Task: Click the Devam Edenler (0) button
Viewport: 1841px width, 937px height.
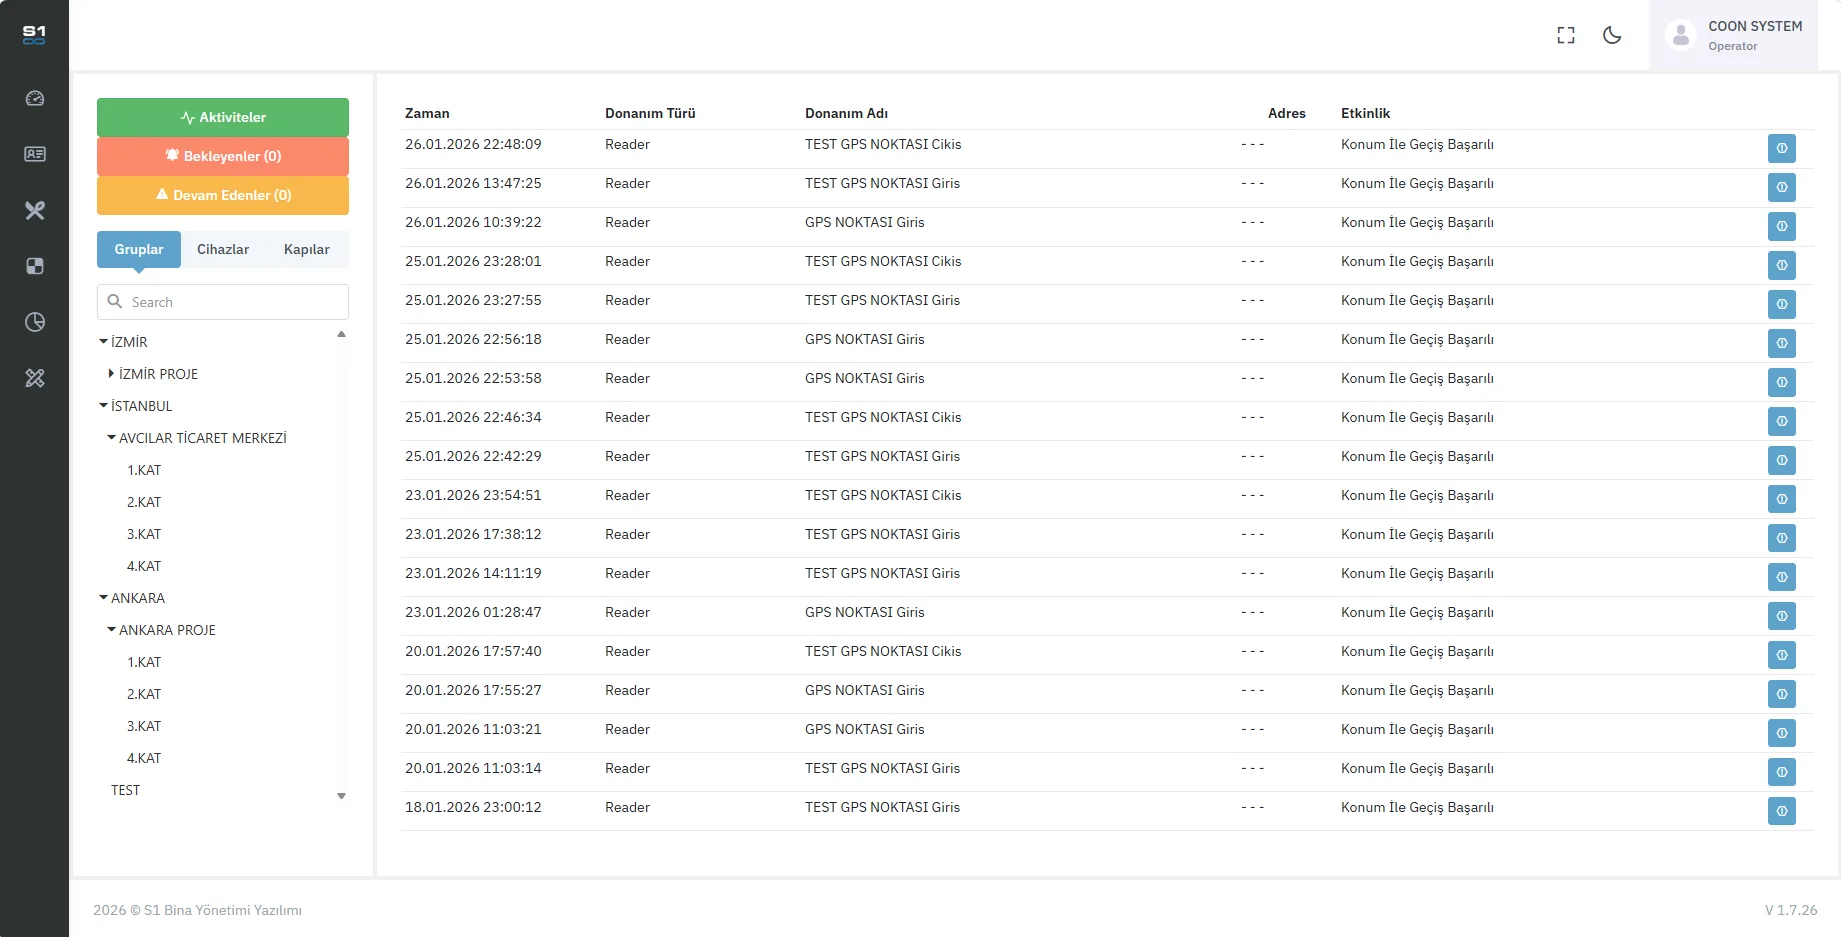Action: pos(223,195)
